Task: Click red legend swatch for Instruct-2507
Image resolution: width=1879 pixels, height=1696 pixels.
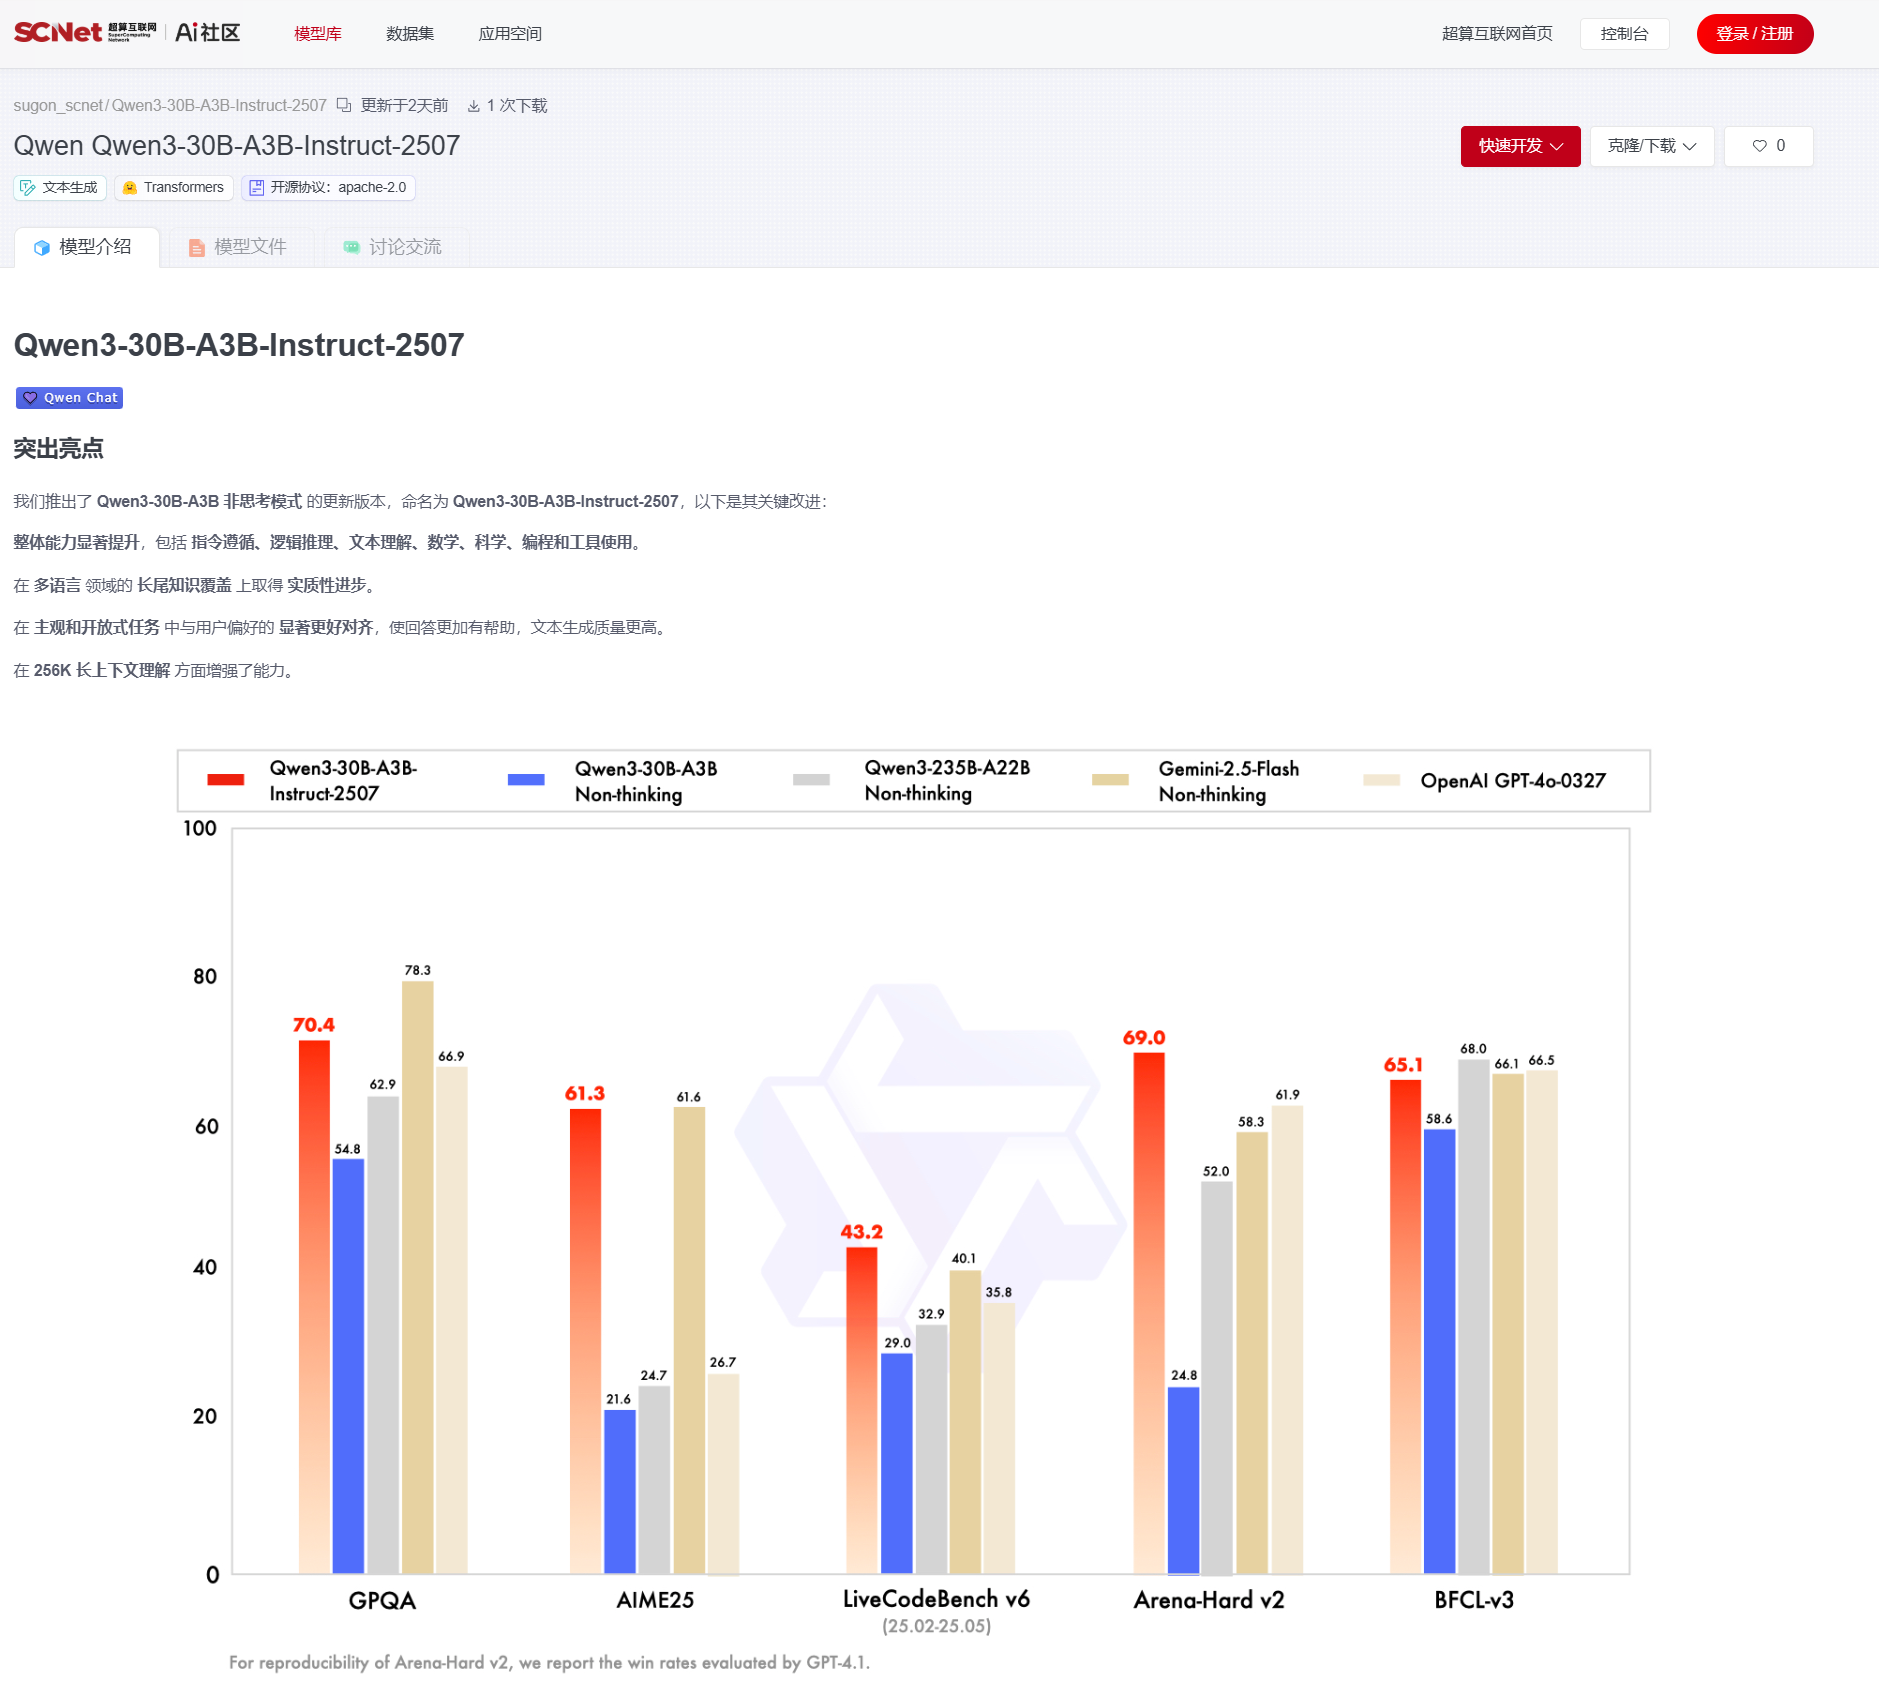Action: click(226, 780)
